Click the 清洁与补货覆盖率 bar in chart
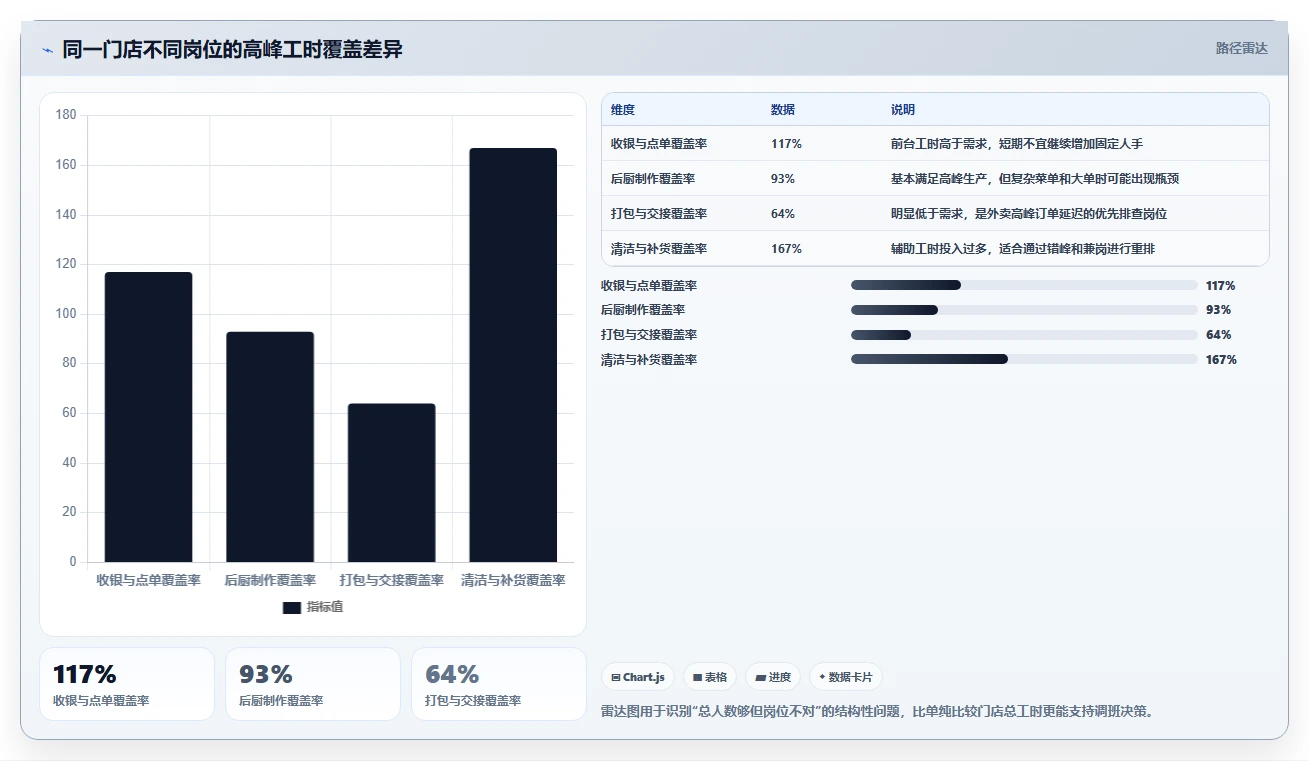 click(x=513, y=355)
